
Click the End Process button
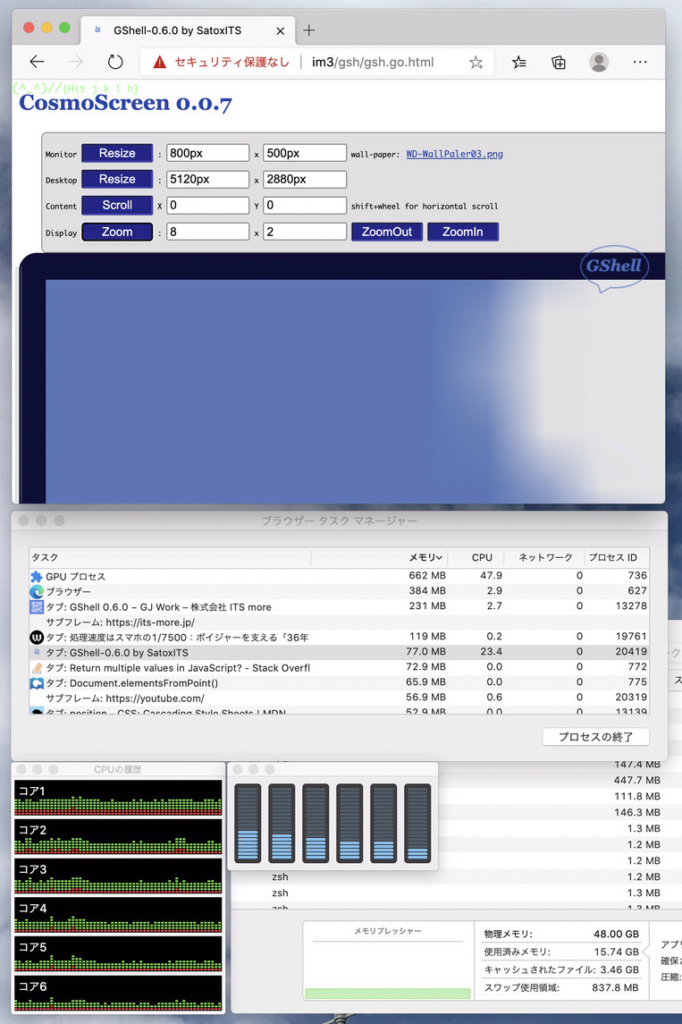pos(595,737)
